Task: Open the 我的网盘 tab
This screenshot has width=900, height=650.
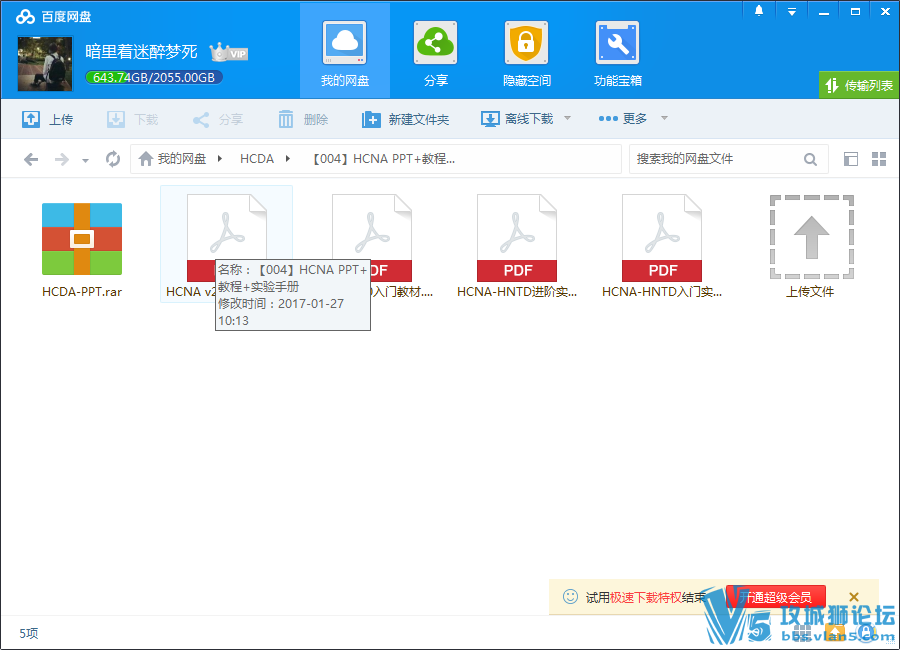Action: [344, 53]
